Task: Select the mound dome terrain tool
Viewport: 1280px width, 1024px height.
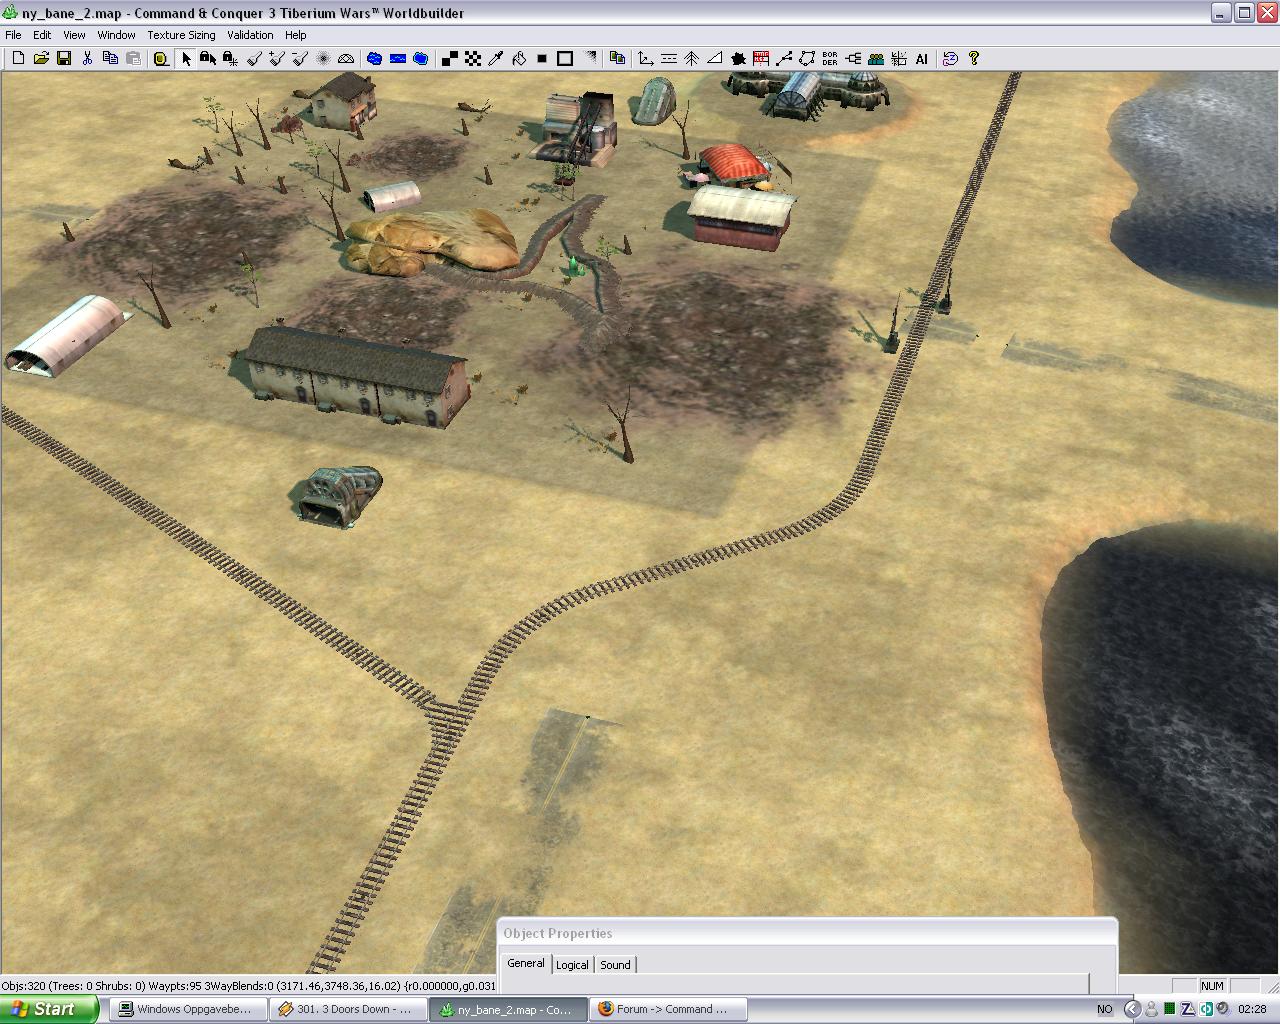Action: [x=346, y=59]
